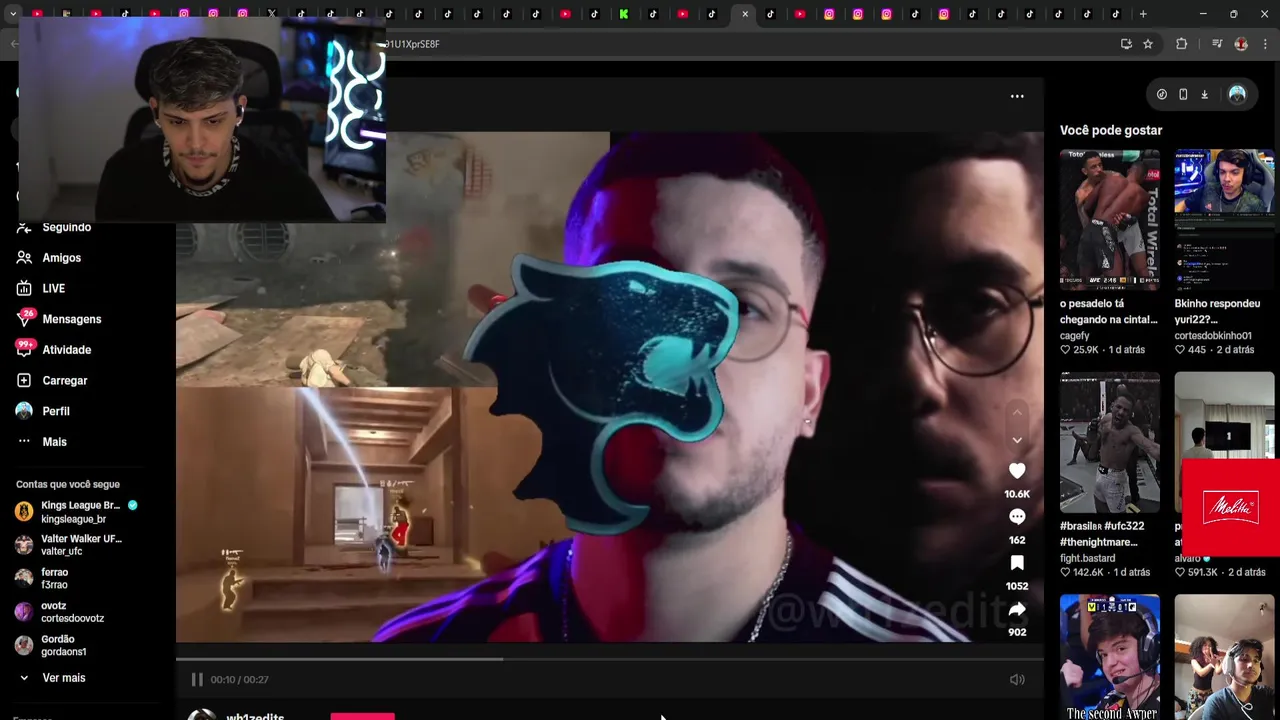Open a new browser tab with plus button
This screenshot has height=720, width=1280.
click(1143, 14)
